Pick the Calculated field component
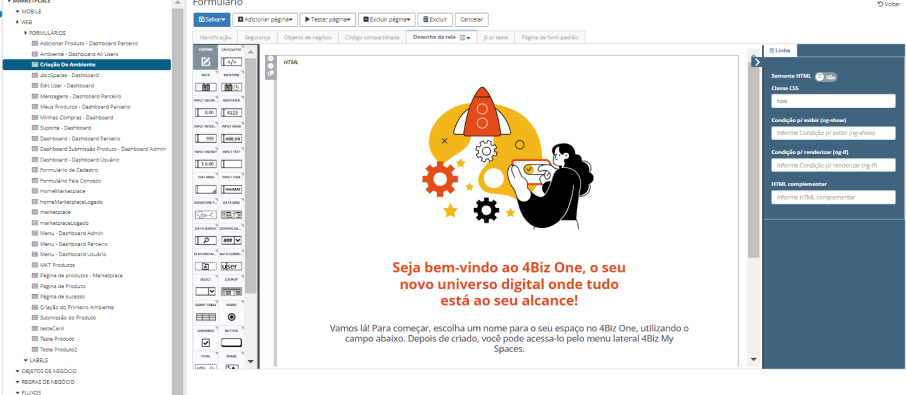 [231, 58]
